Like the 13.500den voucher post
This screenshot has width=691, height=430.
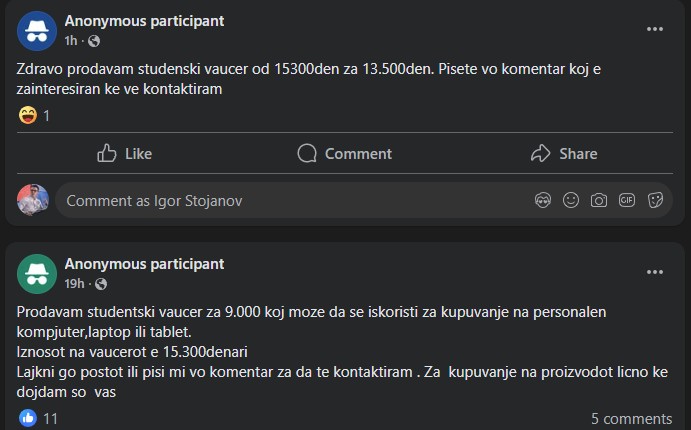(124, 153)
